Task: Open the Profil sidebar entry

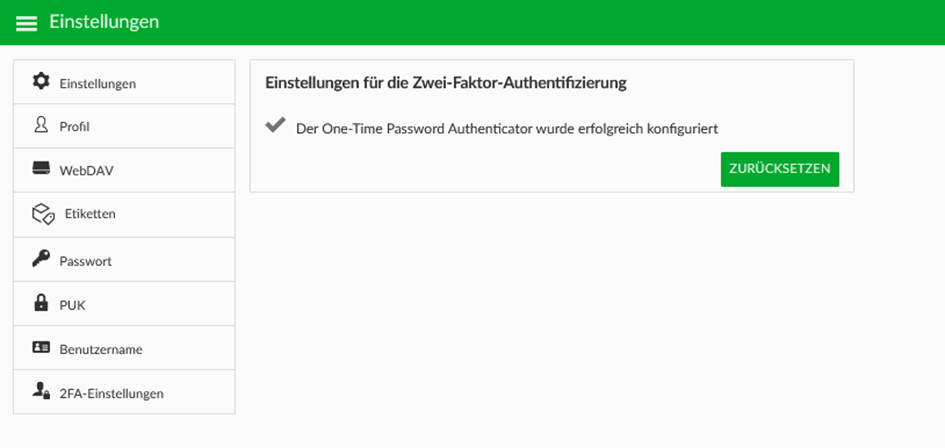Action: point(124,126)
